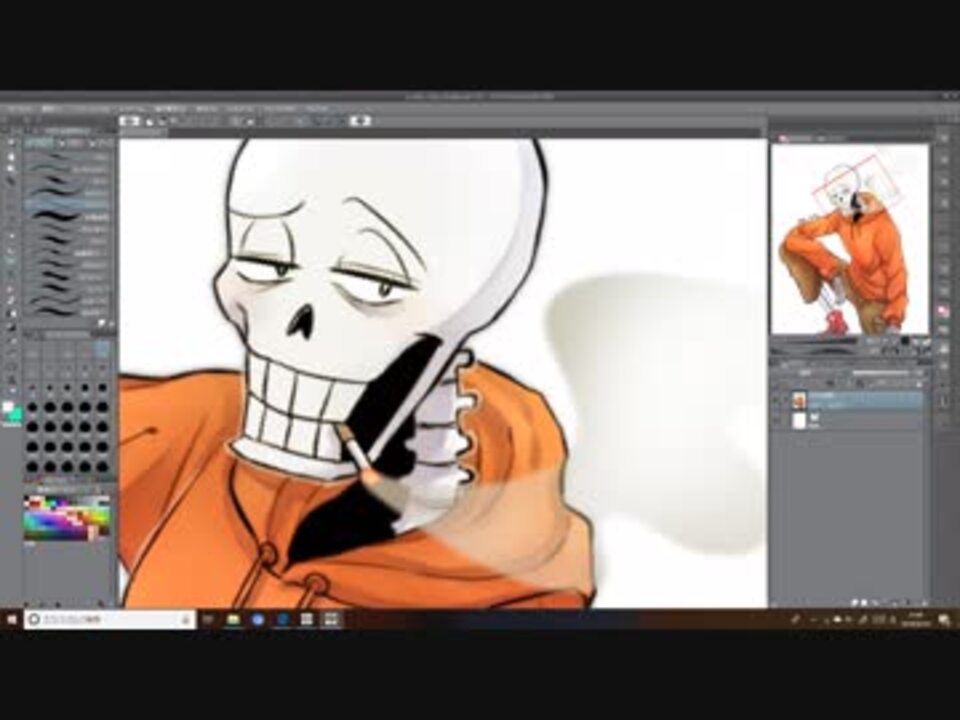Toggle visibility of the top character layer
Image resolution: width=960 pixels, height=720 pixels.
(x=777, y=400)
